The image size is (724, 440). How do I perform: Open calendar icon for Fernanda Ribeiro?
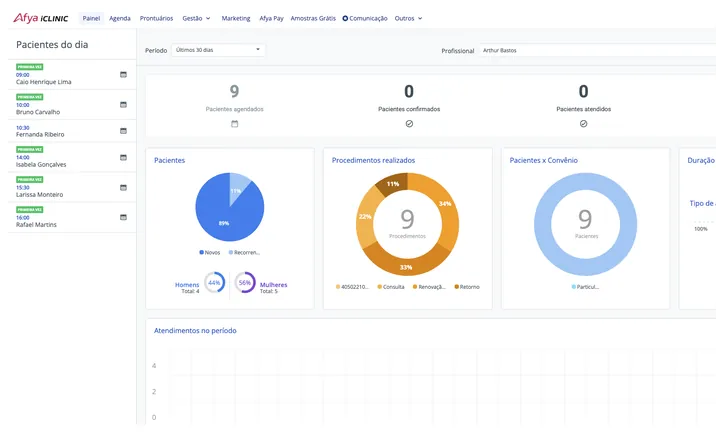click(x=123, y=131)
